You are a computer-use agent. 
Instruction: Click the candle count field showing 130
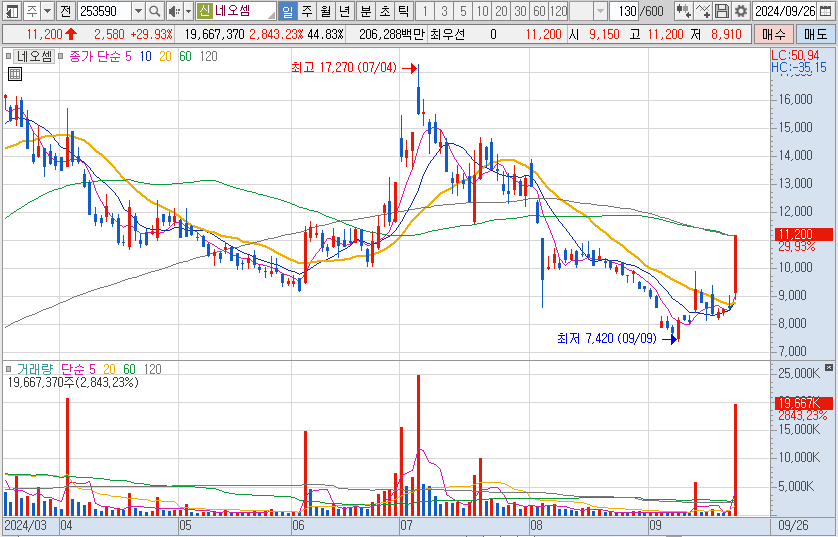(624, 11)
